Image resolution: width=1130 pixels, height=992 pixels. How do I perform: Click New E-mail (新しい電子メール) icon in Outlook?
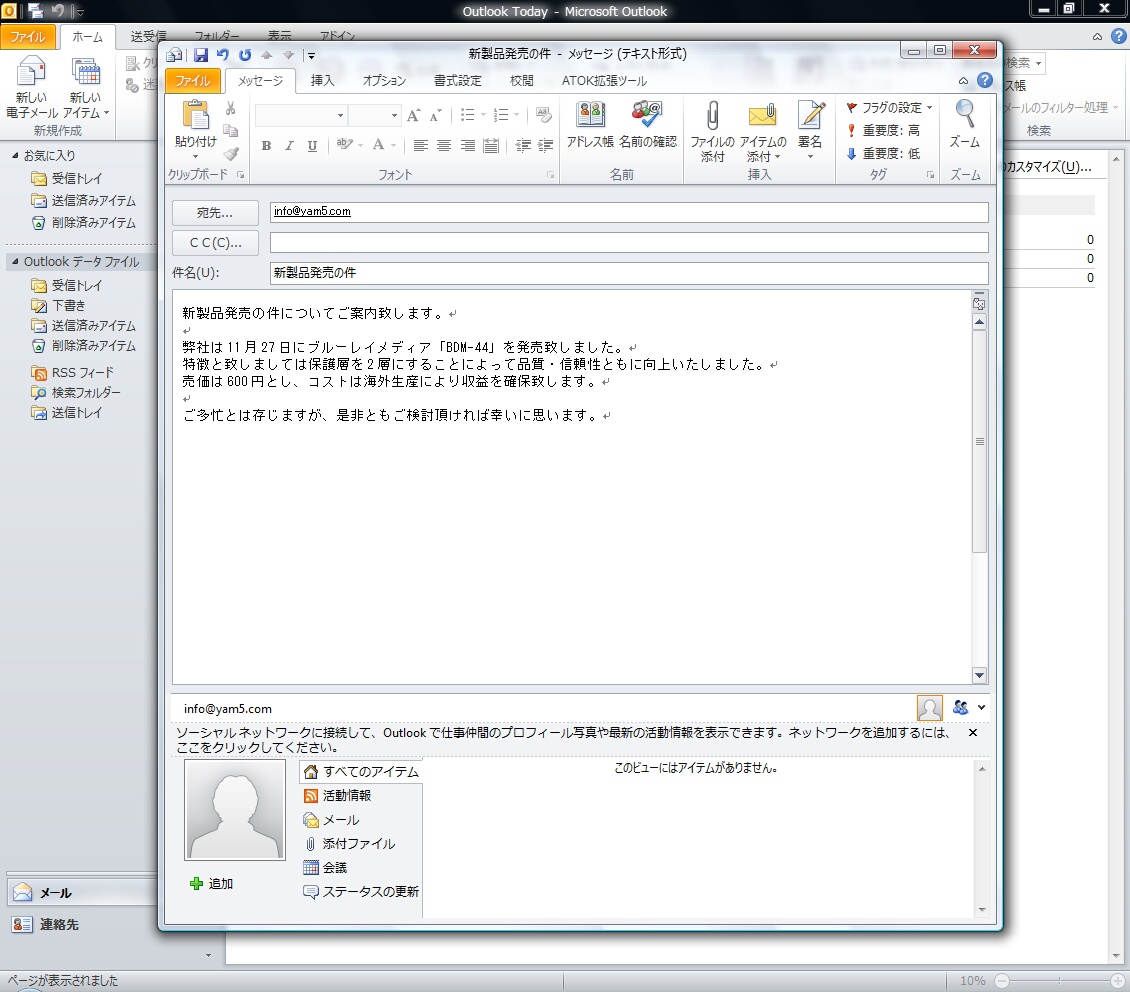(x=31, y=72)
